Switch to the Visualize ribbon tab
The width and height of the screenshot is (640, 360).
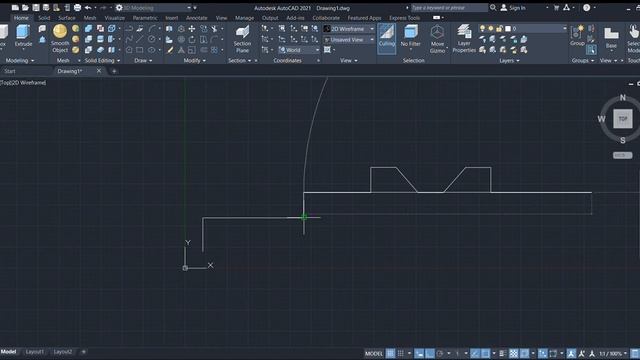pos(115,18)
